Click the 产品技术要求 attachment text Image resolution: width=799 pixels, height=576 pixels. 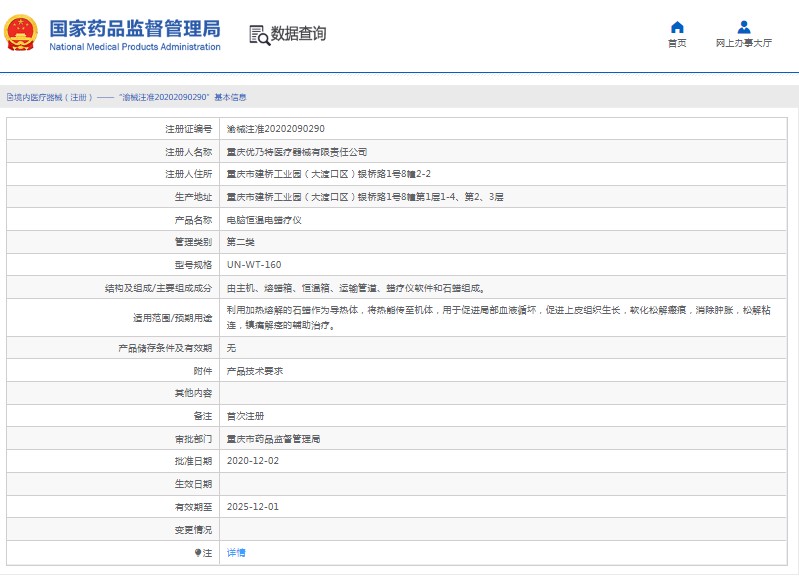pos(255,371)
